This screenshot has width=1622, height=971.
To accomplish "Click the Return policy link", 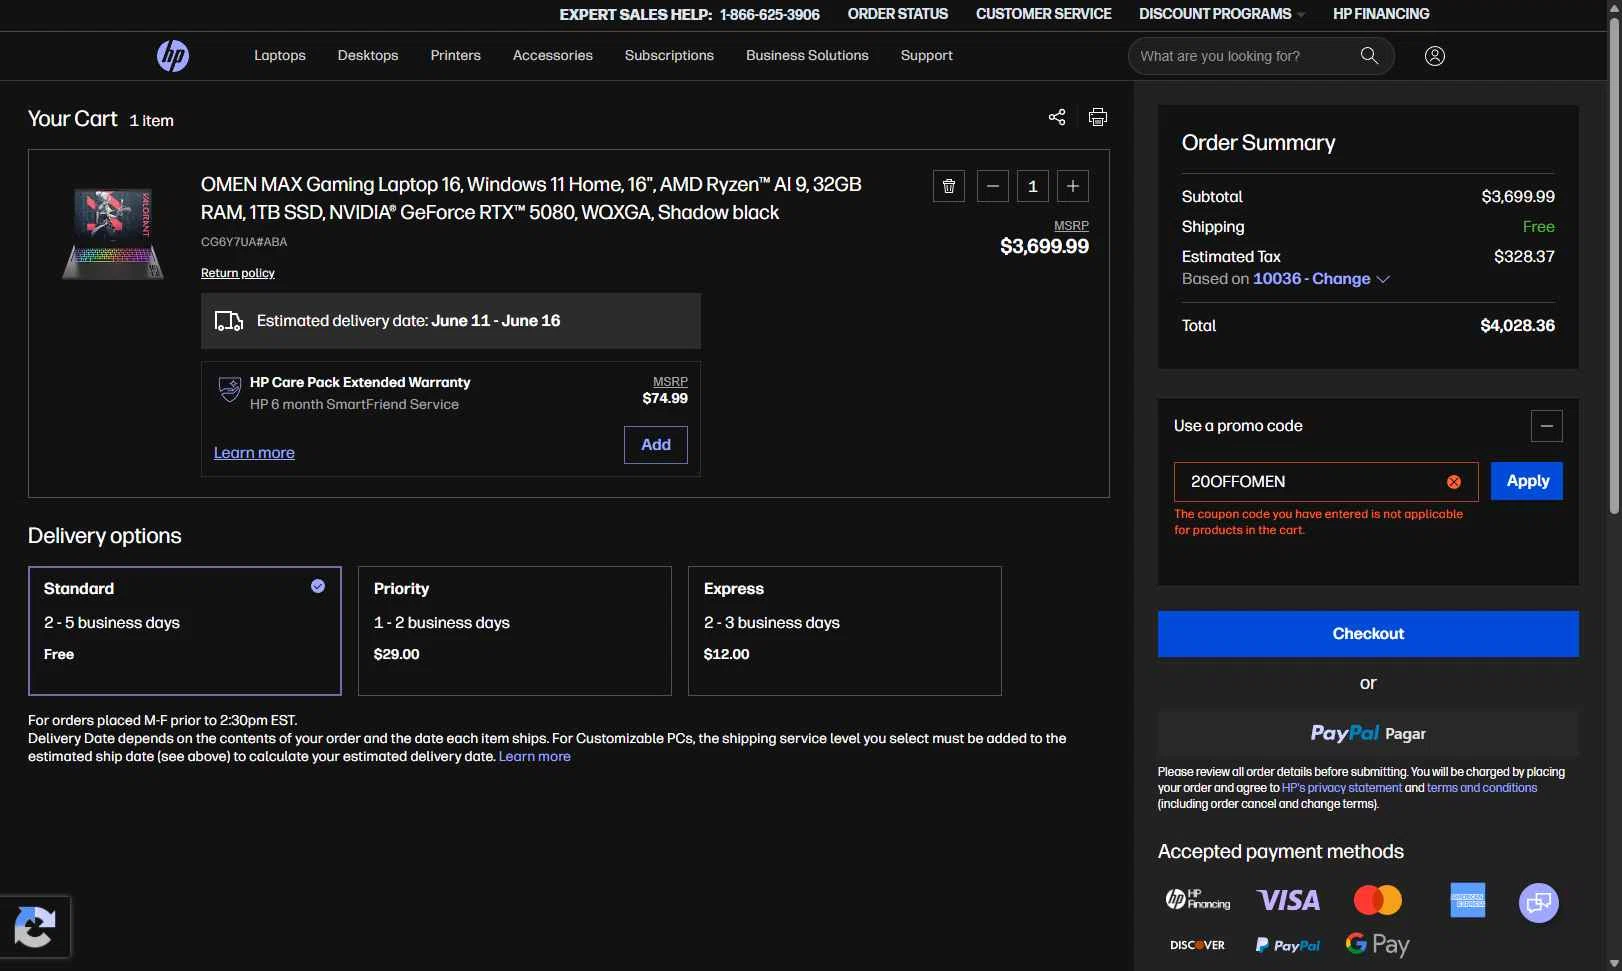I will tap(238, 273).
